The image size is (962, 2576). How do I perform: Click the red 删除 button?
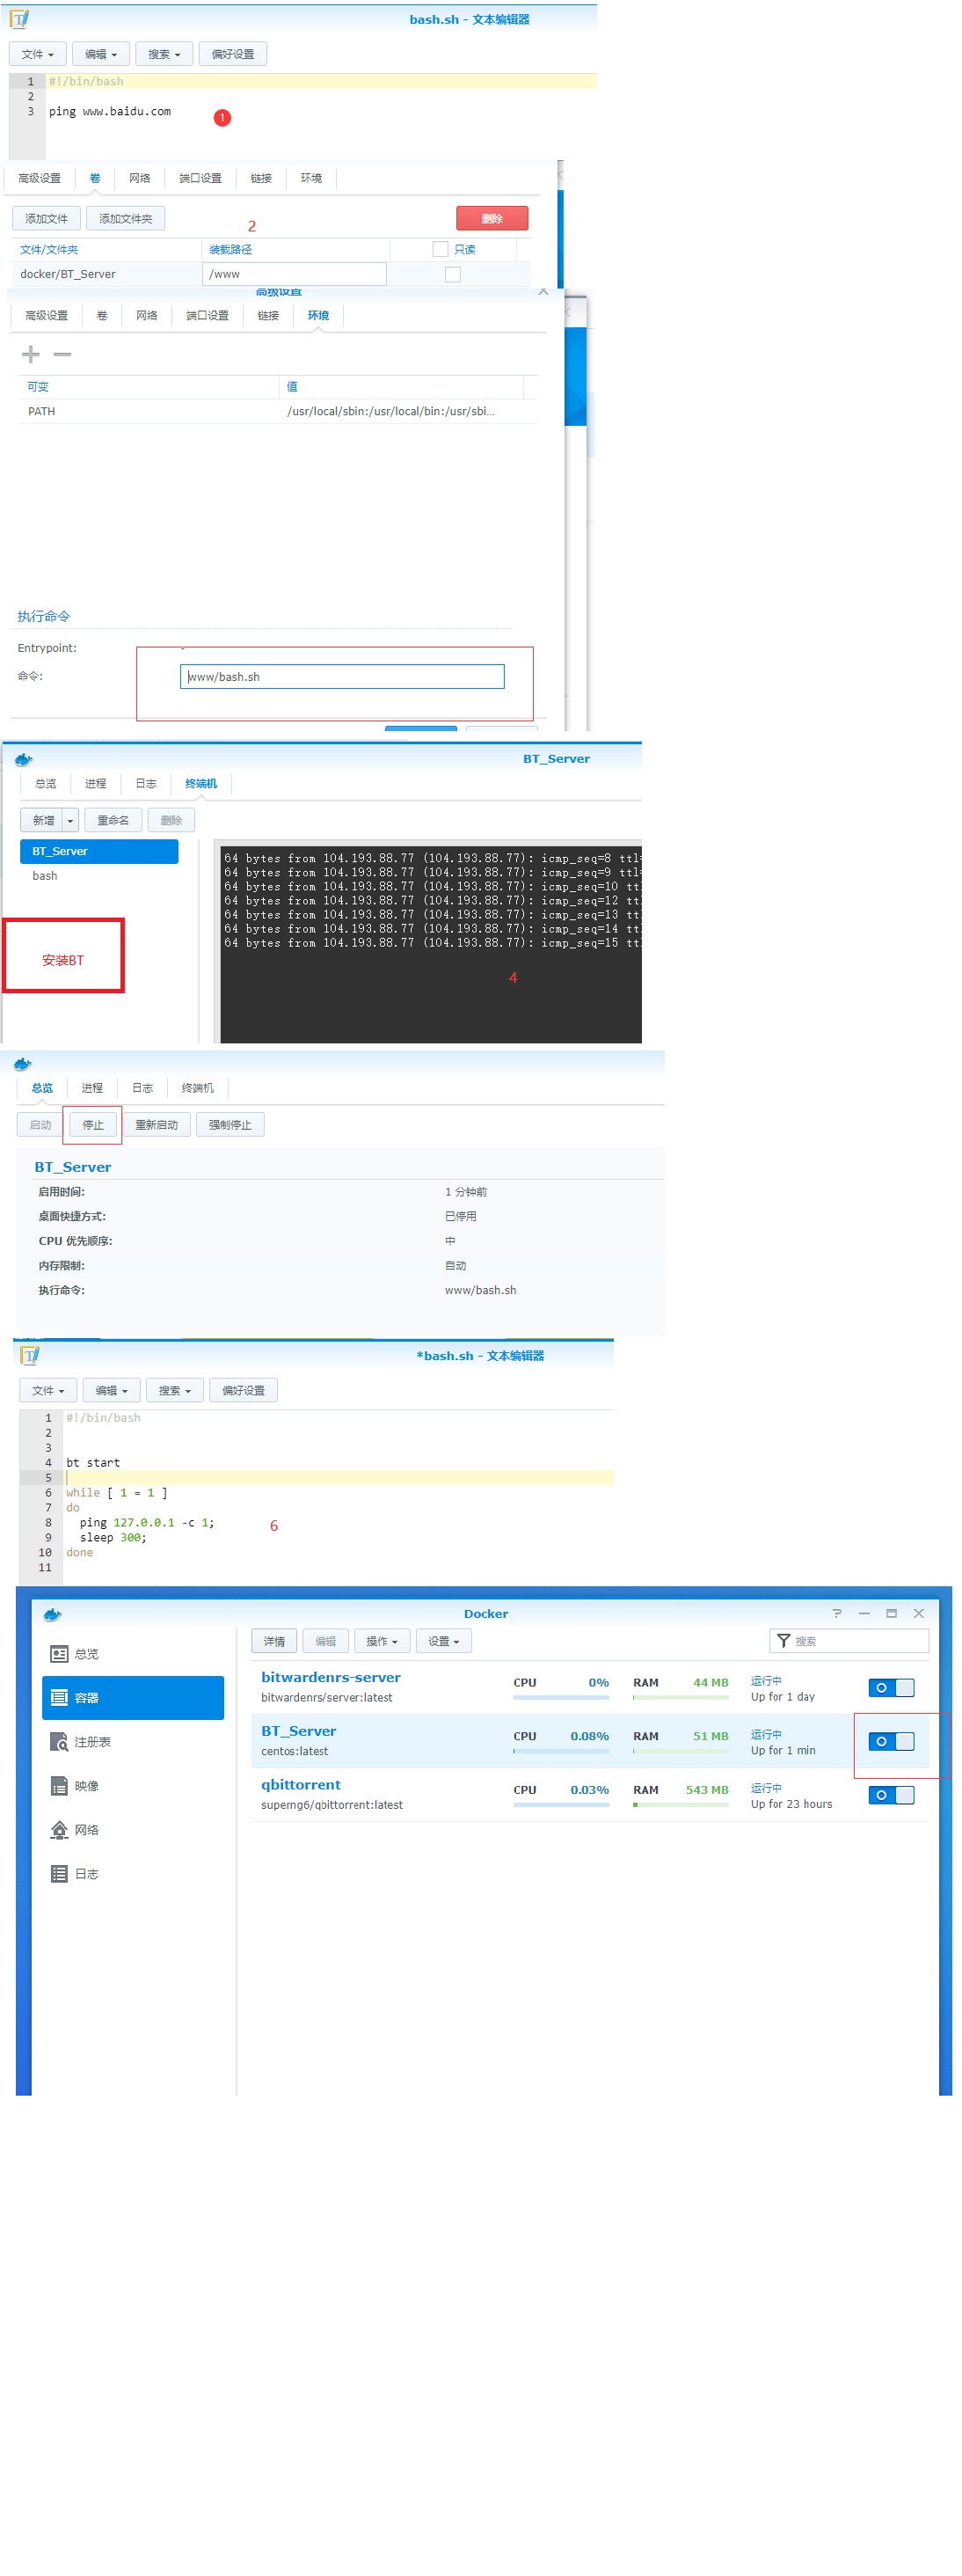492,218
